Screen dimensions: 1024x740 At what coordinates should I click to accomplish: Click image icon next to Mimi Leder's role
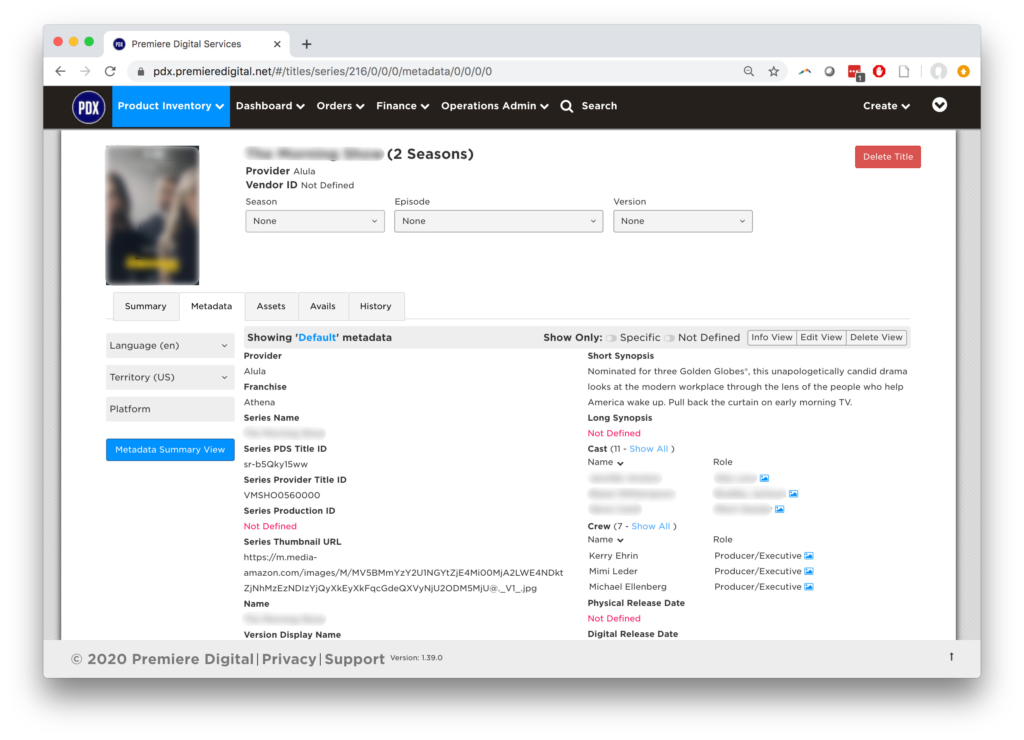(x=810, y=572)
